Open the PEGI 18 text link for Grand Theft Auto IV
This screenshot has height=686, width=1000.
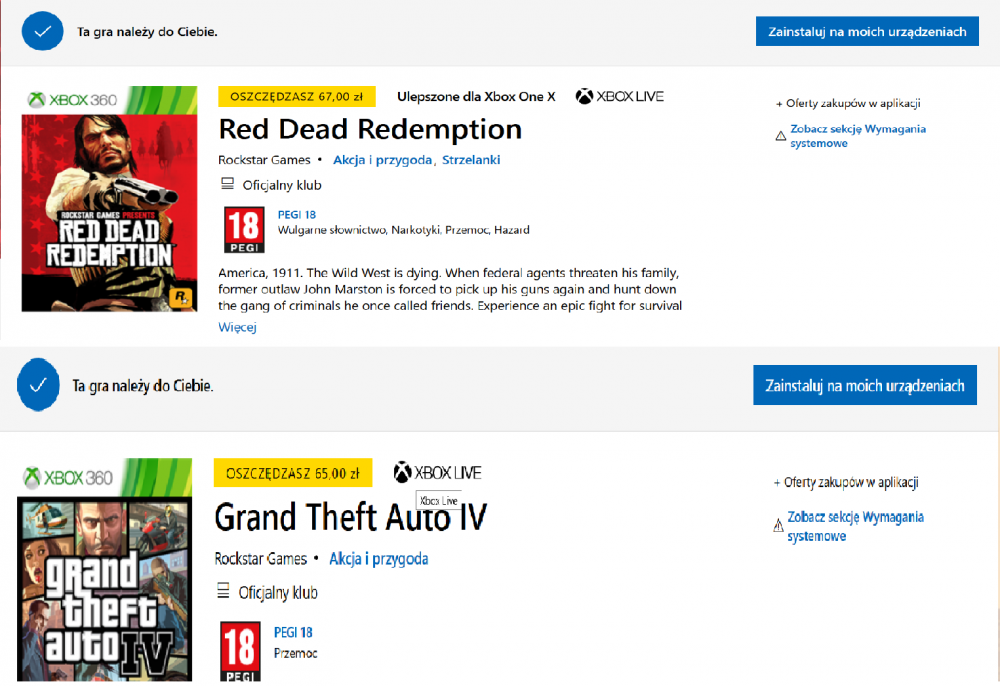pos(293,632)
